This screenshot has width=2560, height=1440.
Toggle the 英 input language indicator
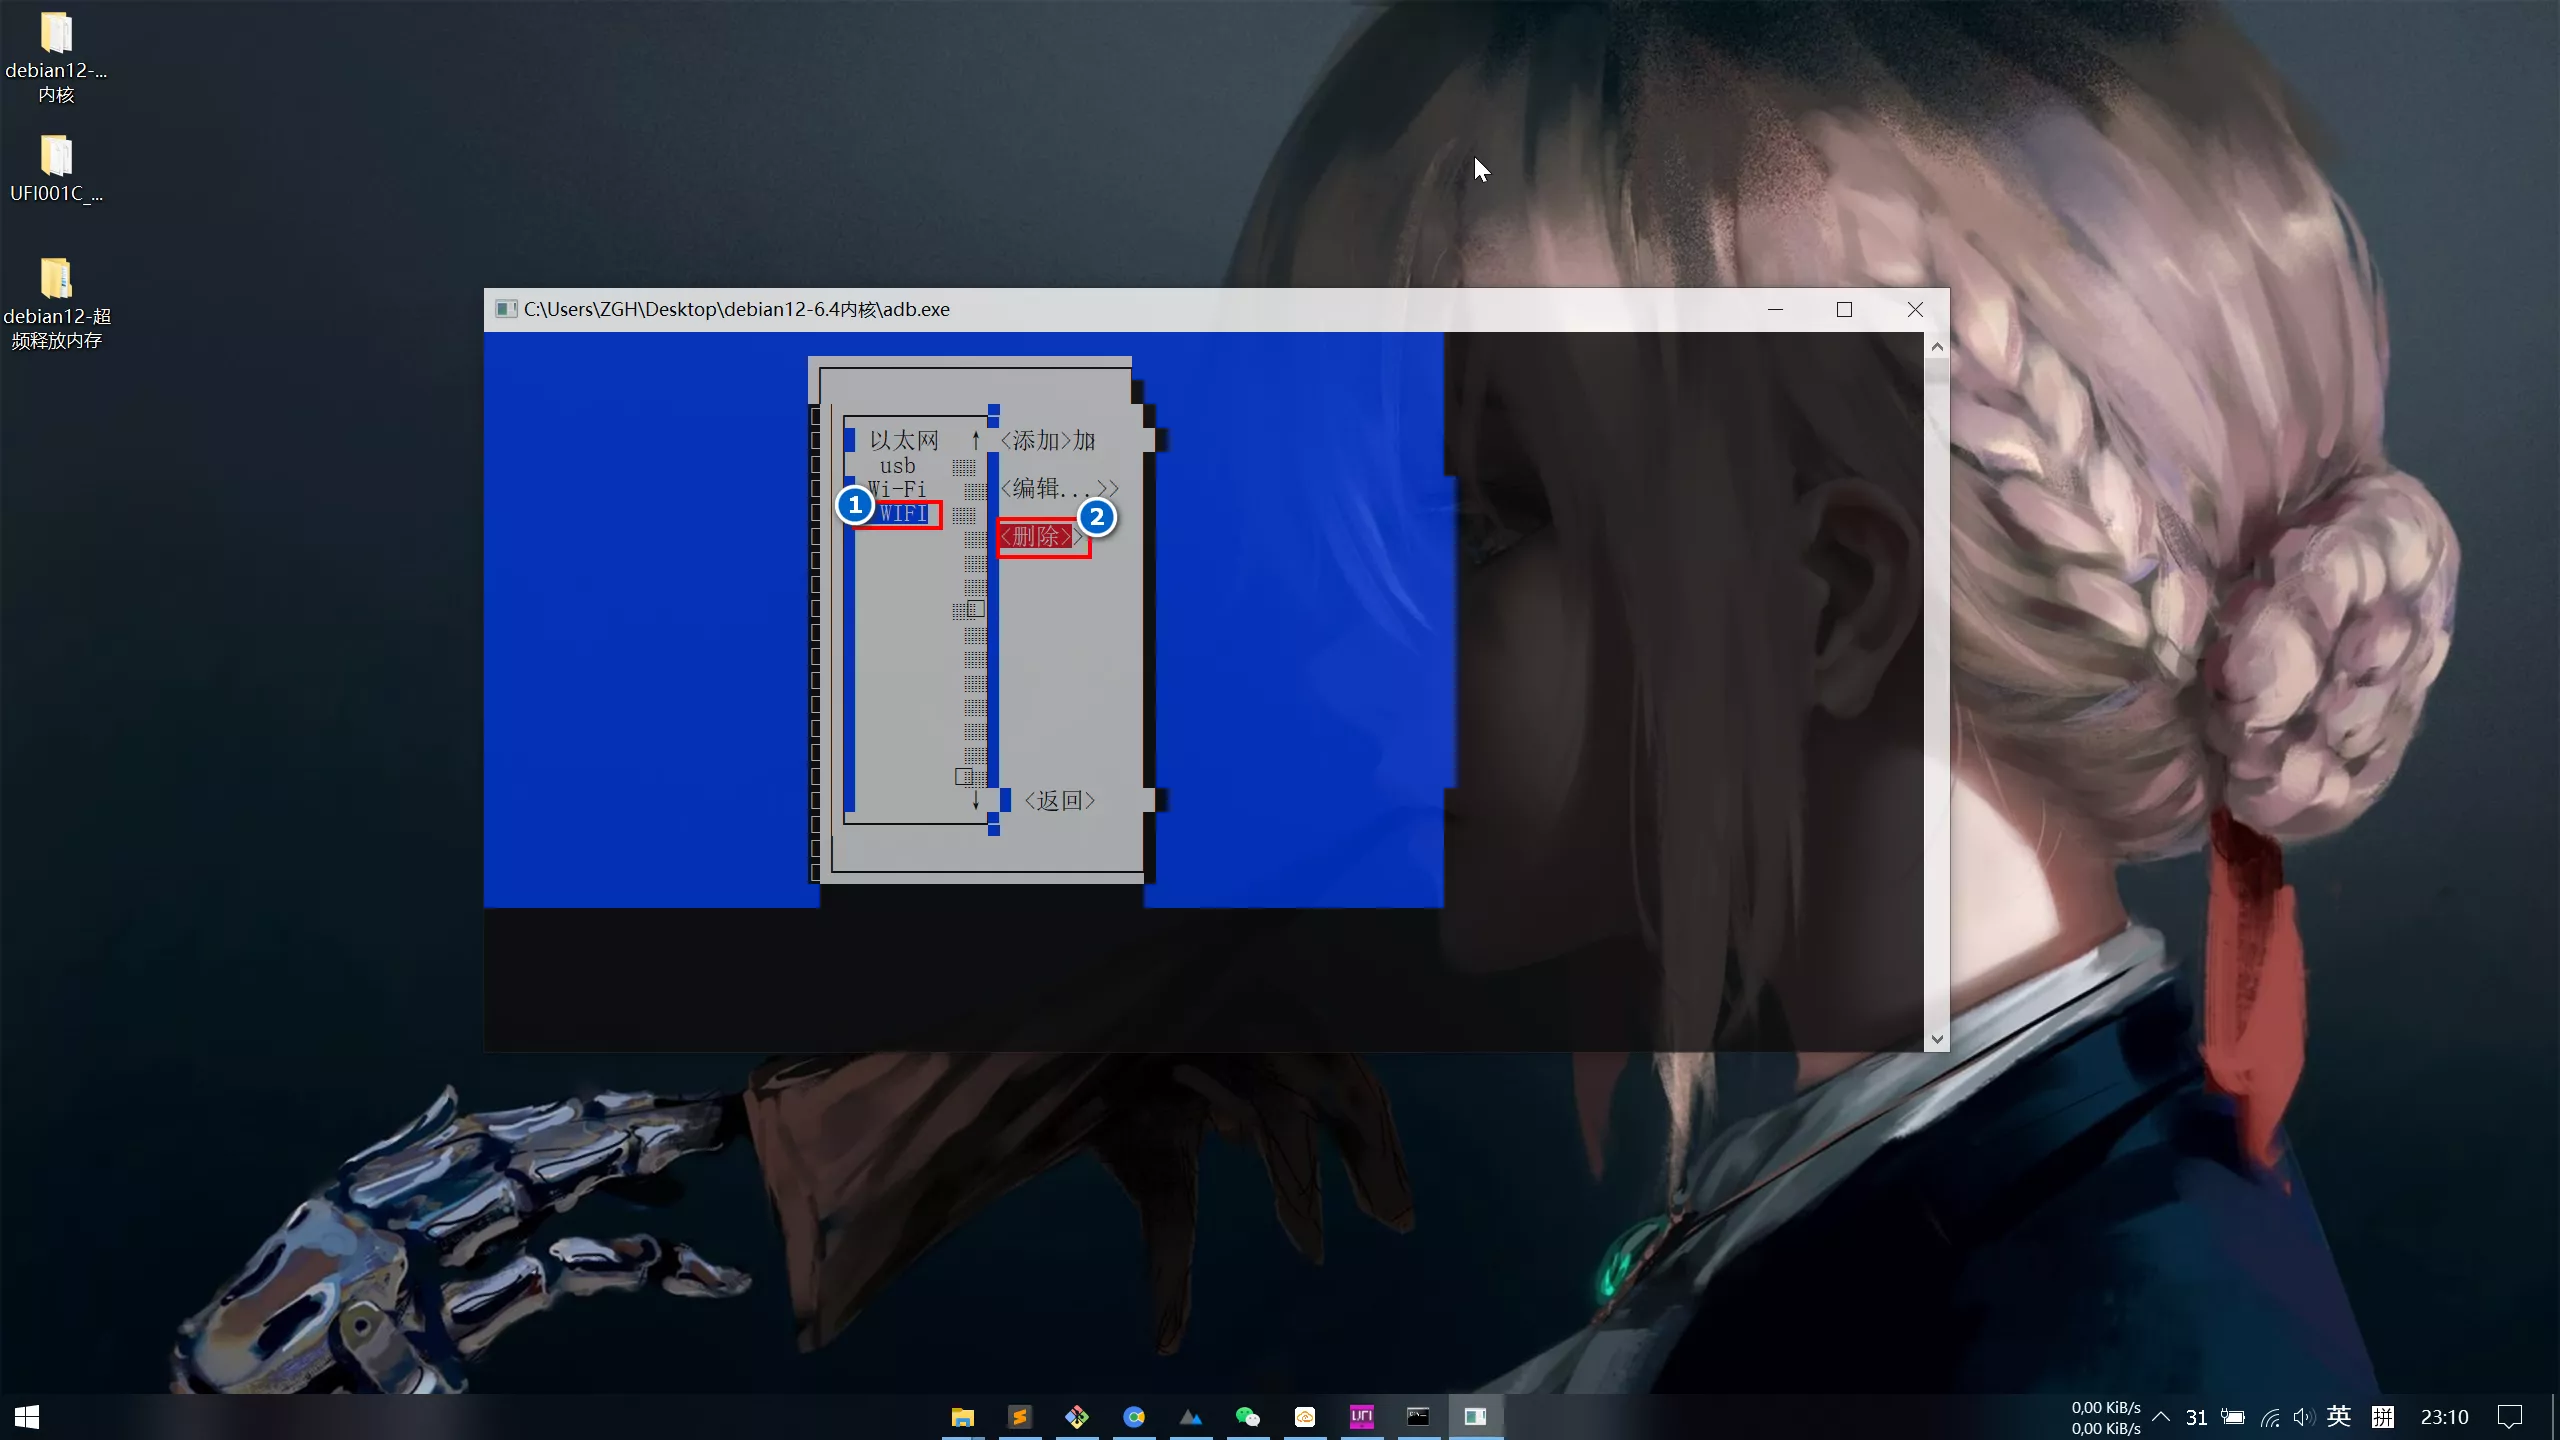coord(2338,1417)
